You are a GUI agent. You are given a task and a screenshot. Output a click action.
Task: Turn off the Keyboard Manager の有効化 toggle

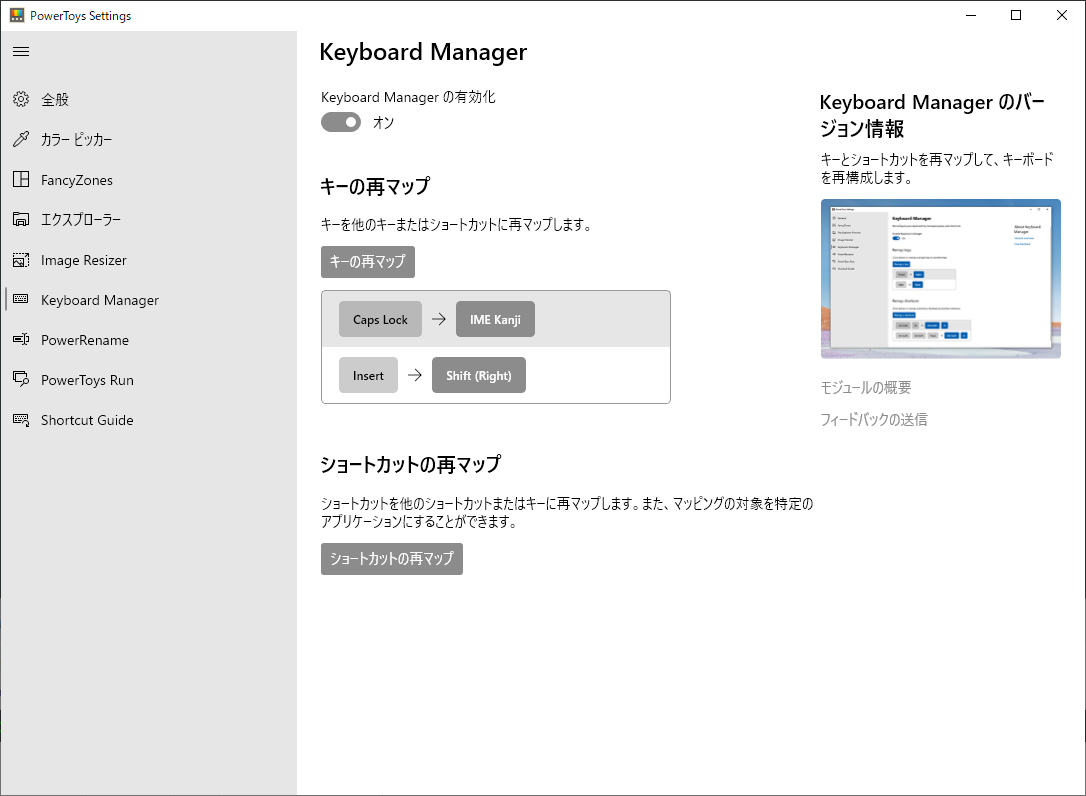click(341, 122)
